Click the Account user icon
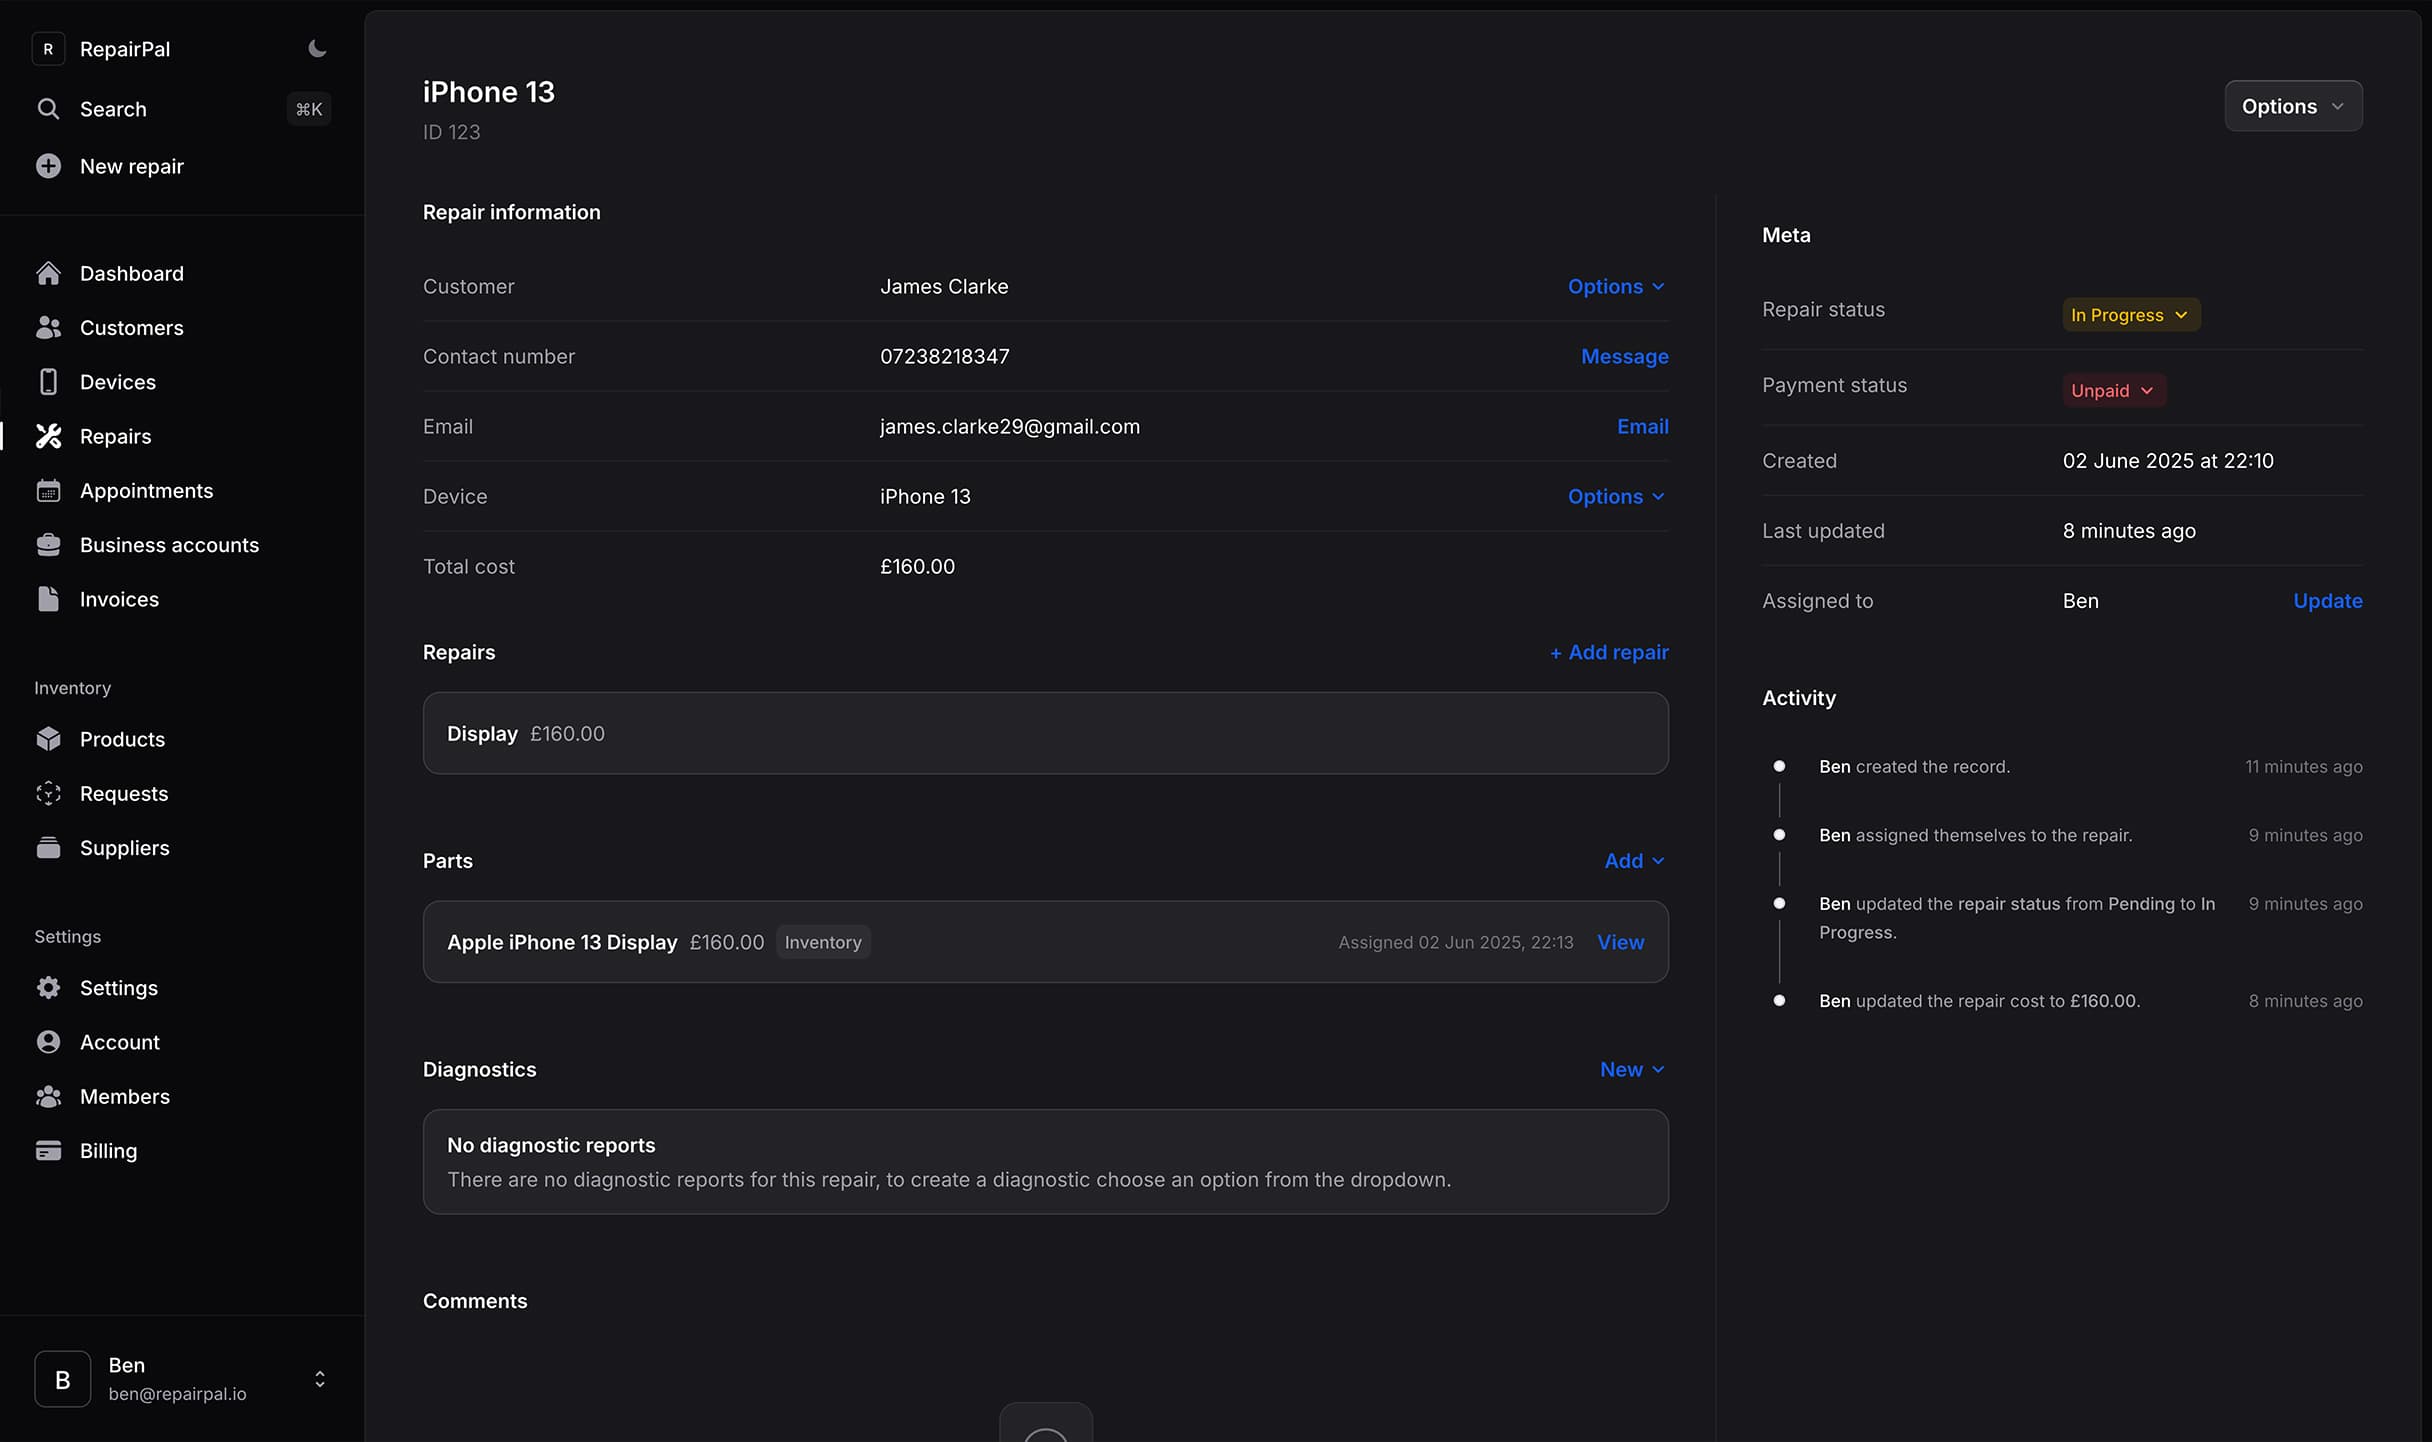 pyautogui.click(x=48, y=1042)
